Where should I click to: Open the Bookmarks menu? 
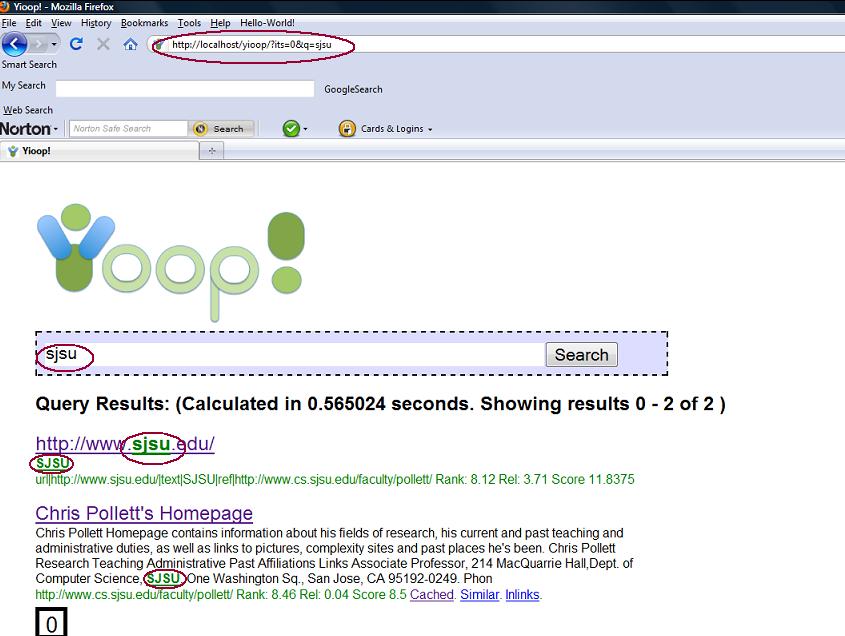point(144,23)
